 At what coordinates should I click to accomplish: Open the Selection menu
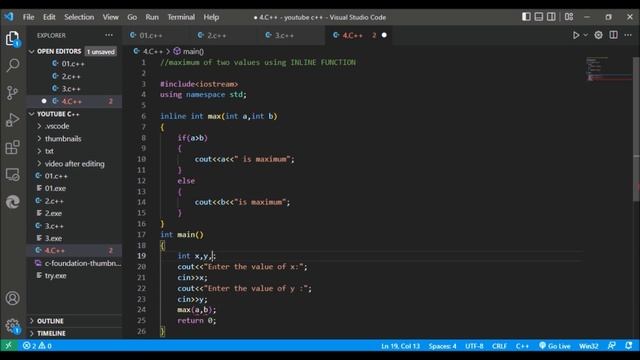[x=79, y=17]
